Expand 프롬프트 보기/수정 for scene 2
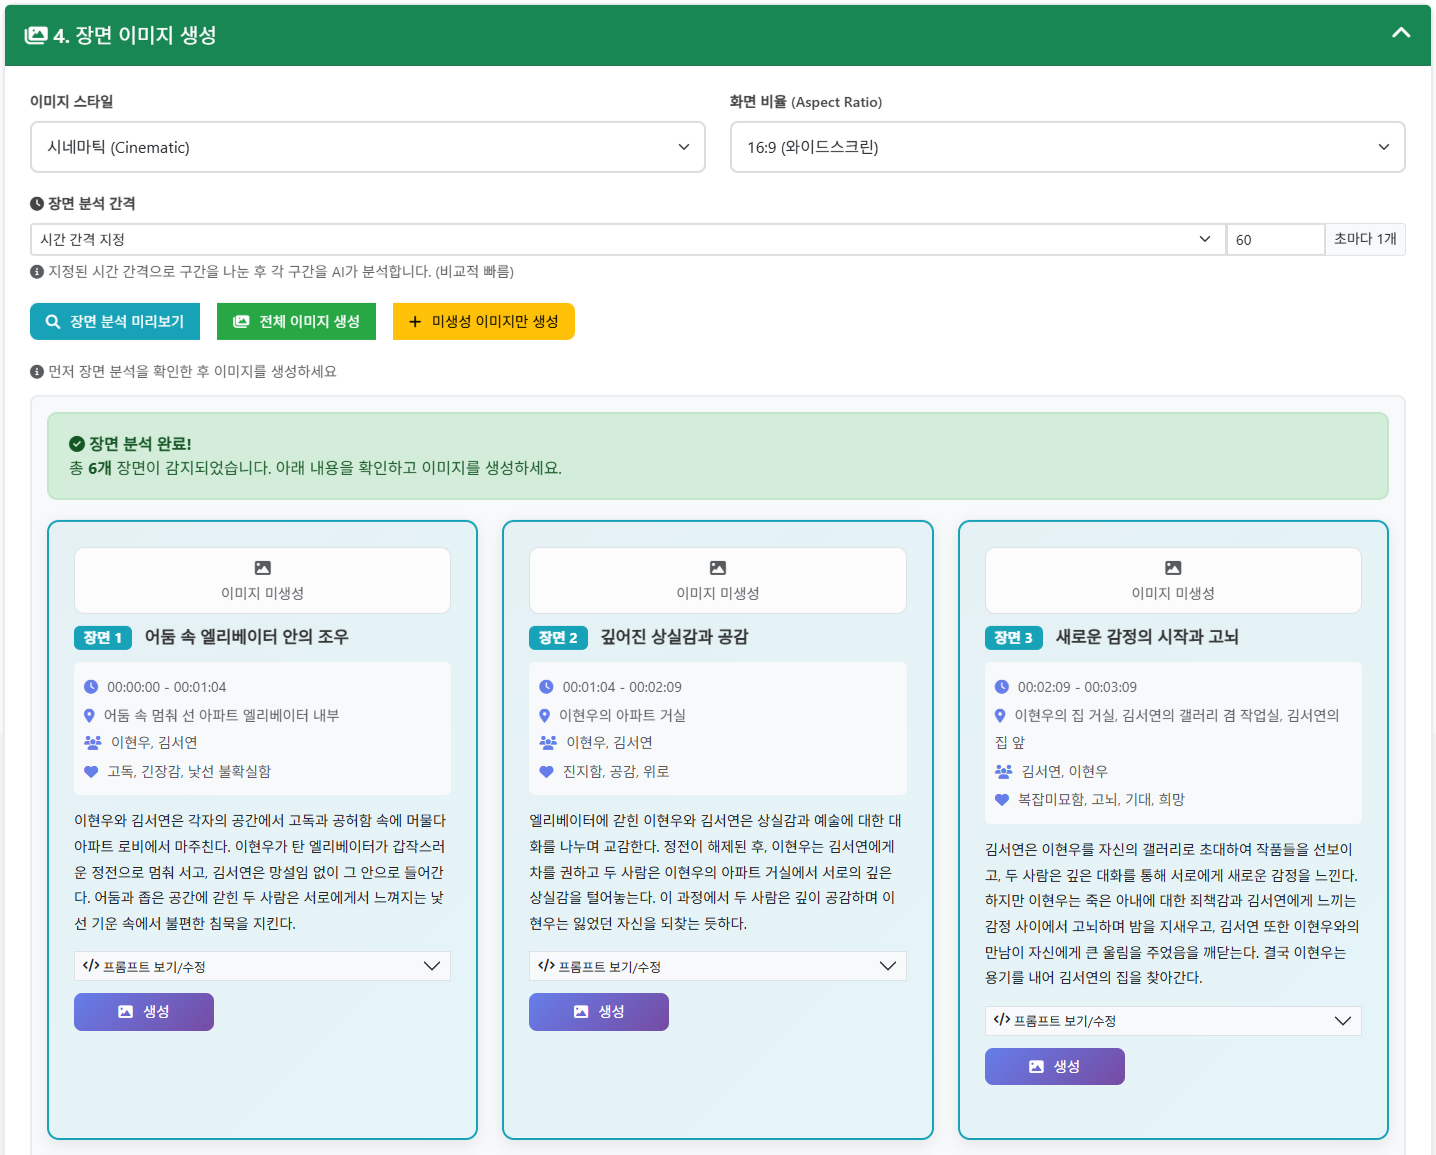 [x=718, y=966]
